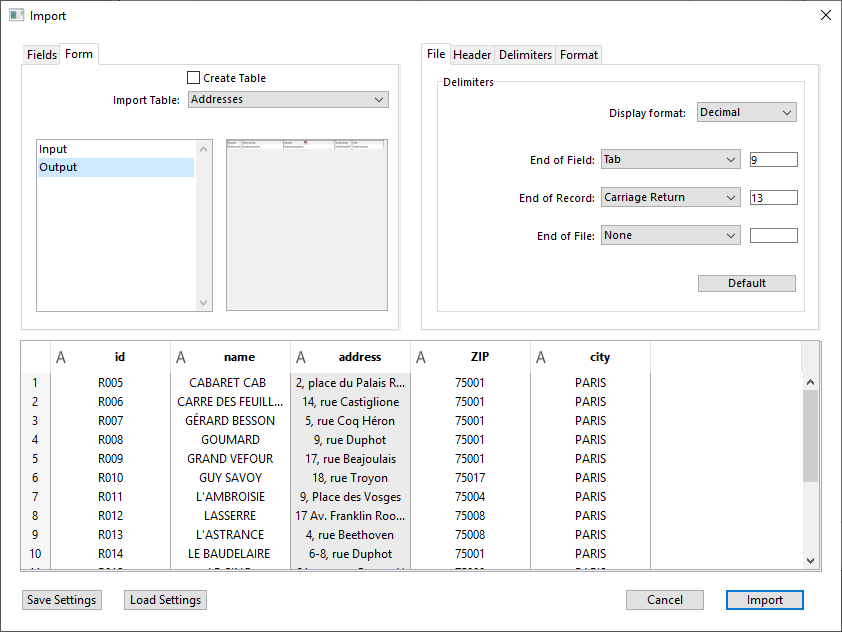842x632 pixels.
Task: Click the type icon beside ZIP column
Action: point(421,357)
